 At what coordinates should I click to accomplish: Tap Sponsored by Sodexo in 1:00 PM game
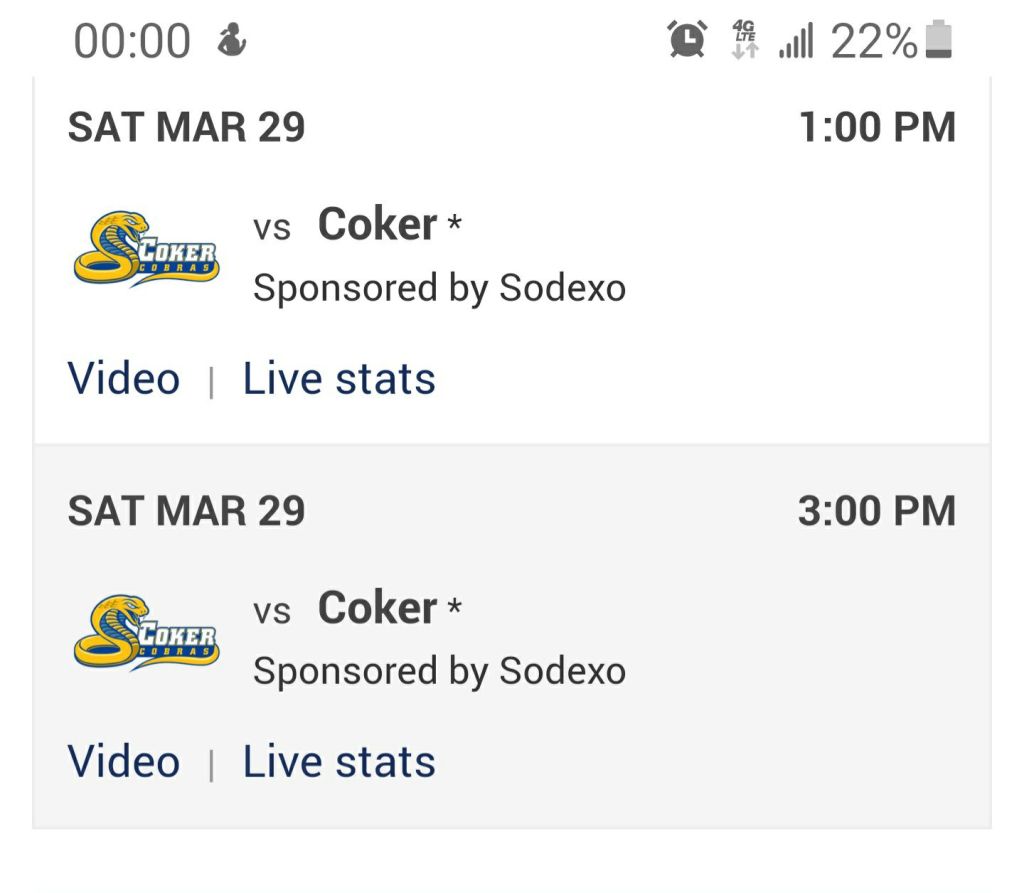439,288
